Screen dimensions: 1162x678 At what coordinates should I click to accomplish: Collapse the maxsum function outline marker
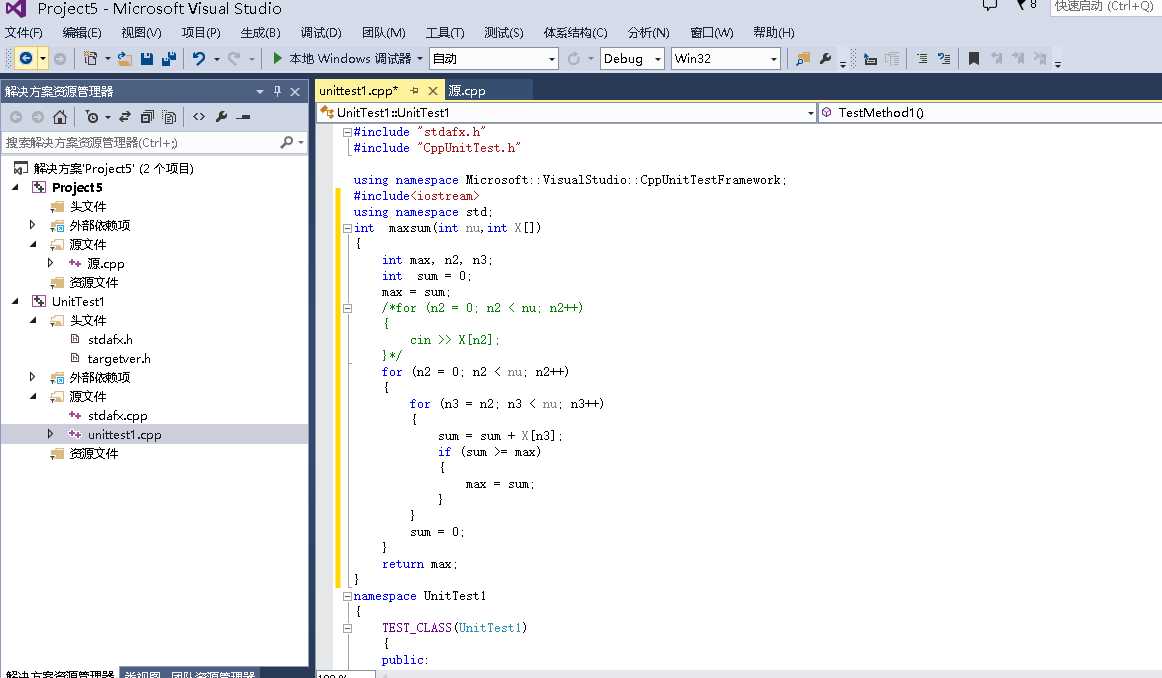click(347, 228)
